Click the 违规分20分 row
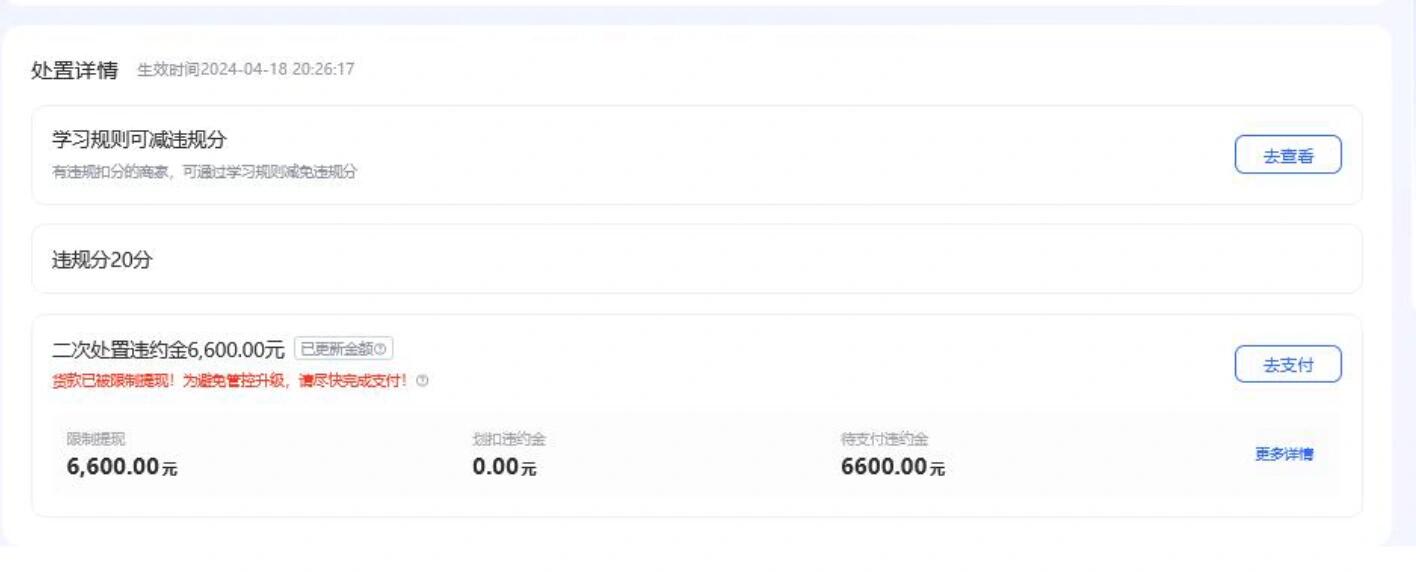Screen dimensions: 1416x572 [697, 259]
